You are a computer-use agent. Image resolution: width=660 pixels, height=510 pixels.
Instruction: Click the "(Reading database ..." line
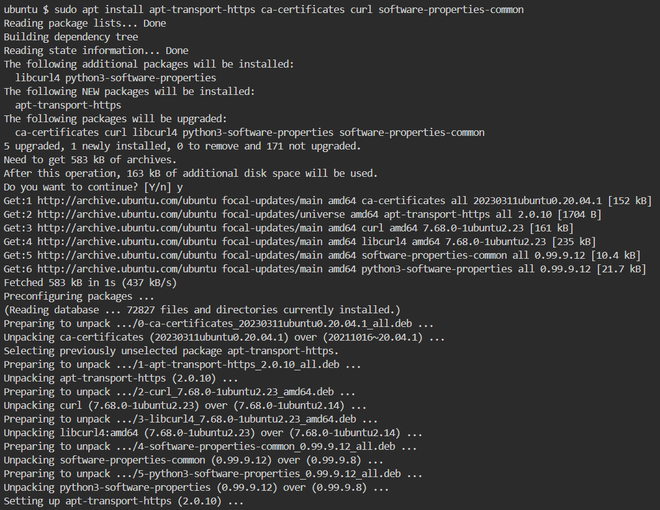pos(201,310)
